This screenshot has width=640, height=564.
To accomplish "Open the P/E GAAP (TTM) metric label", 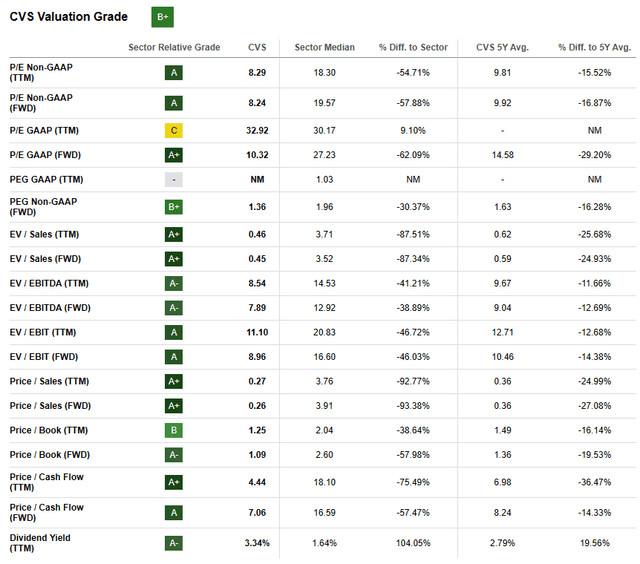I will pos(44,131).
